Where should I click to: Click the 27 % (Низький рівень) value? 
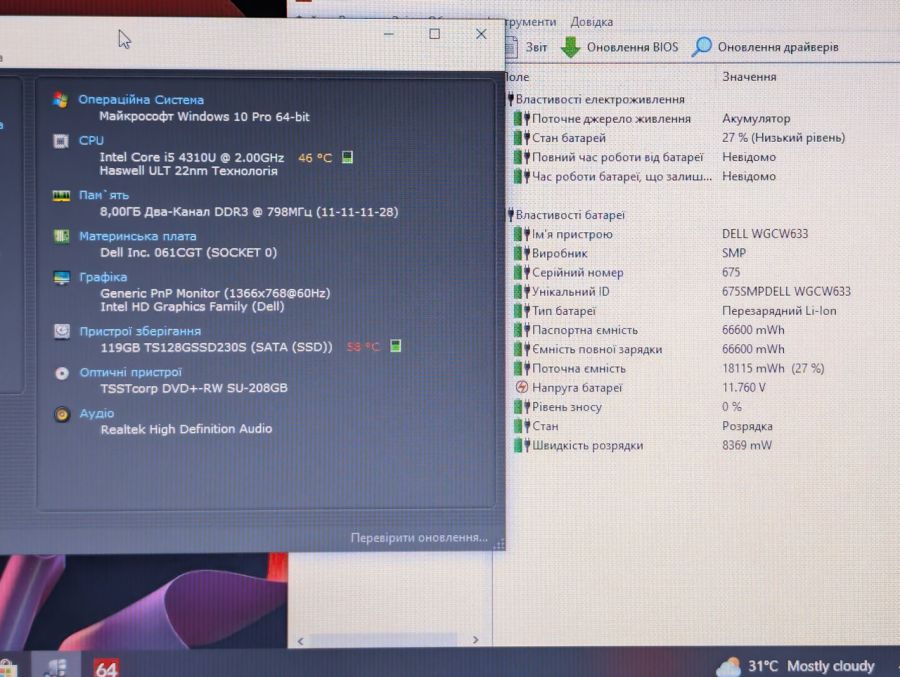click(x=783, y=138)
